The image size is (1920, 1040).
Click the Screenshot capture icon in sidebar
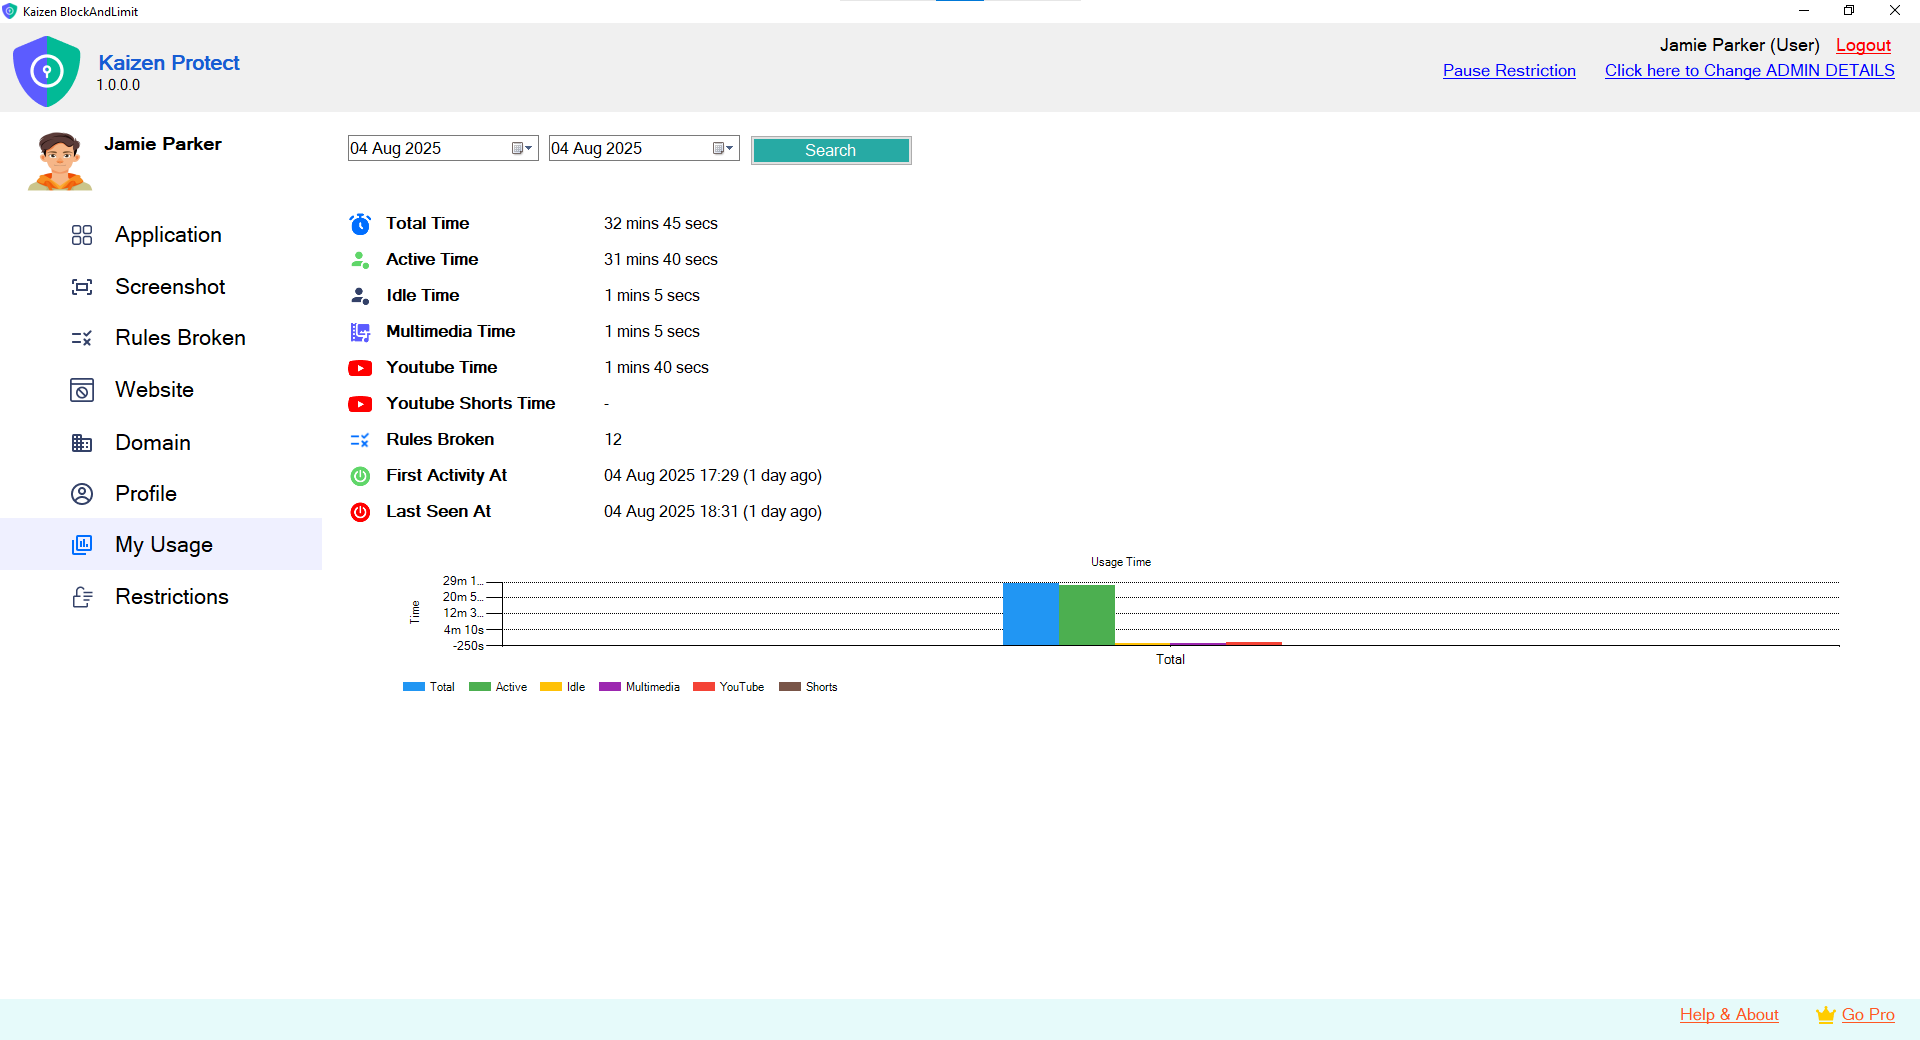pyautogui.click(x=82, y=287)
